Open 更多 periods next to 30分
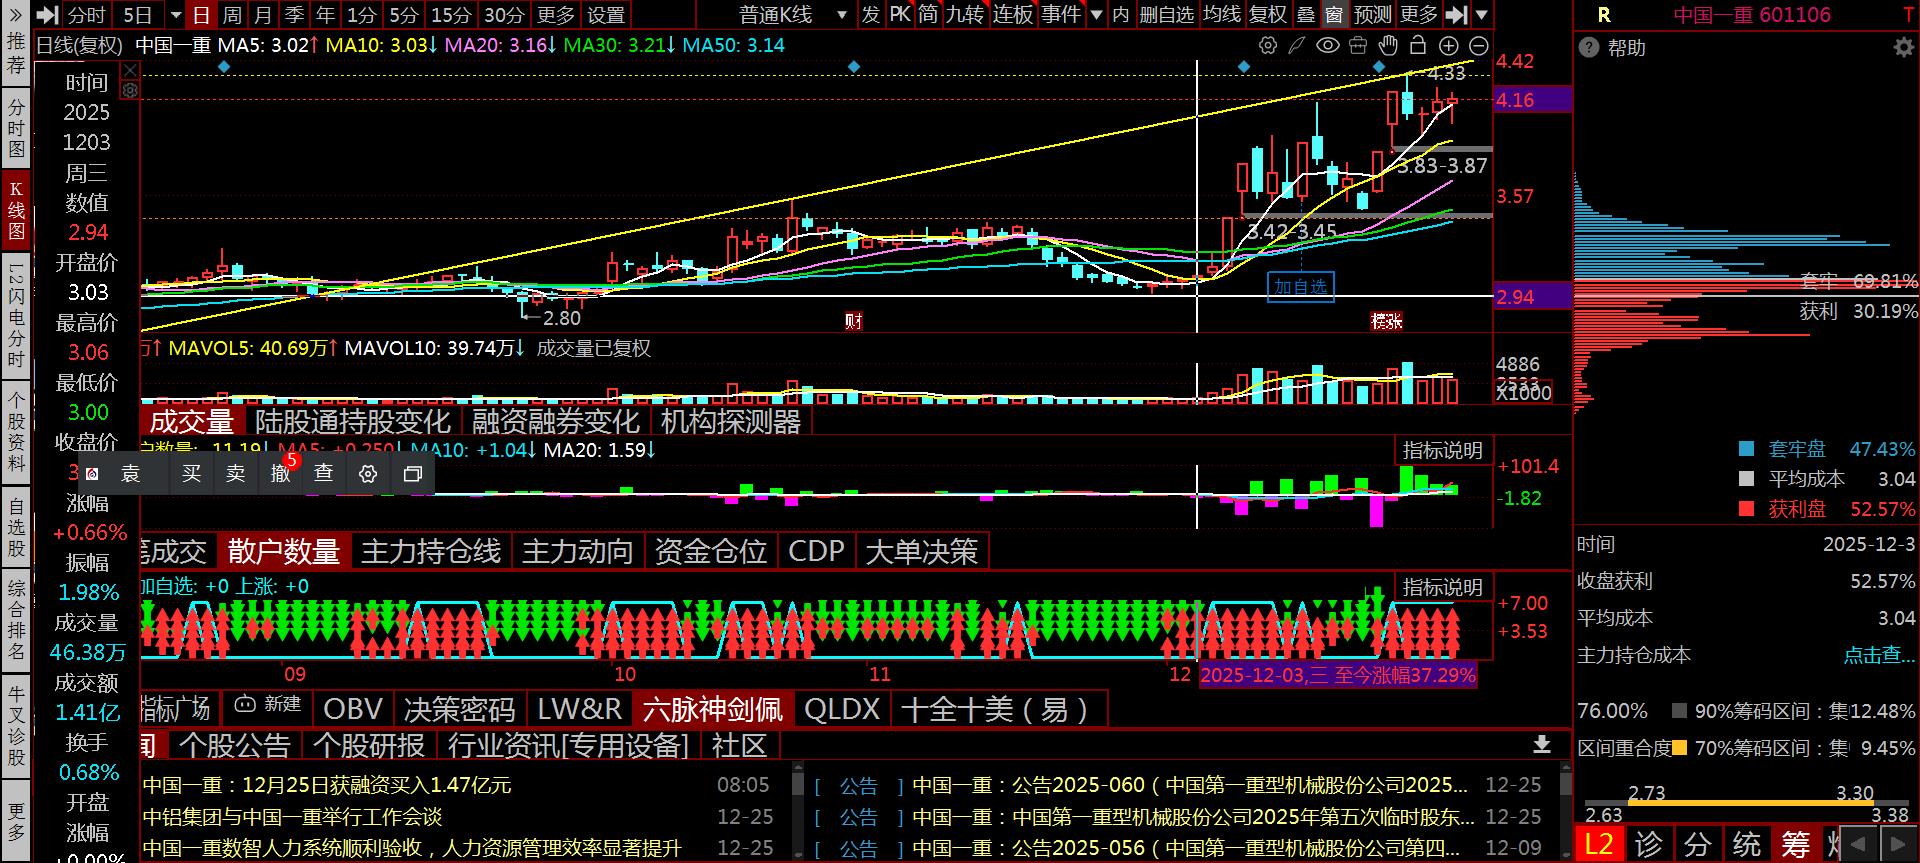 tap(556, 15)
